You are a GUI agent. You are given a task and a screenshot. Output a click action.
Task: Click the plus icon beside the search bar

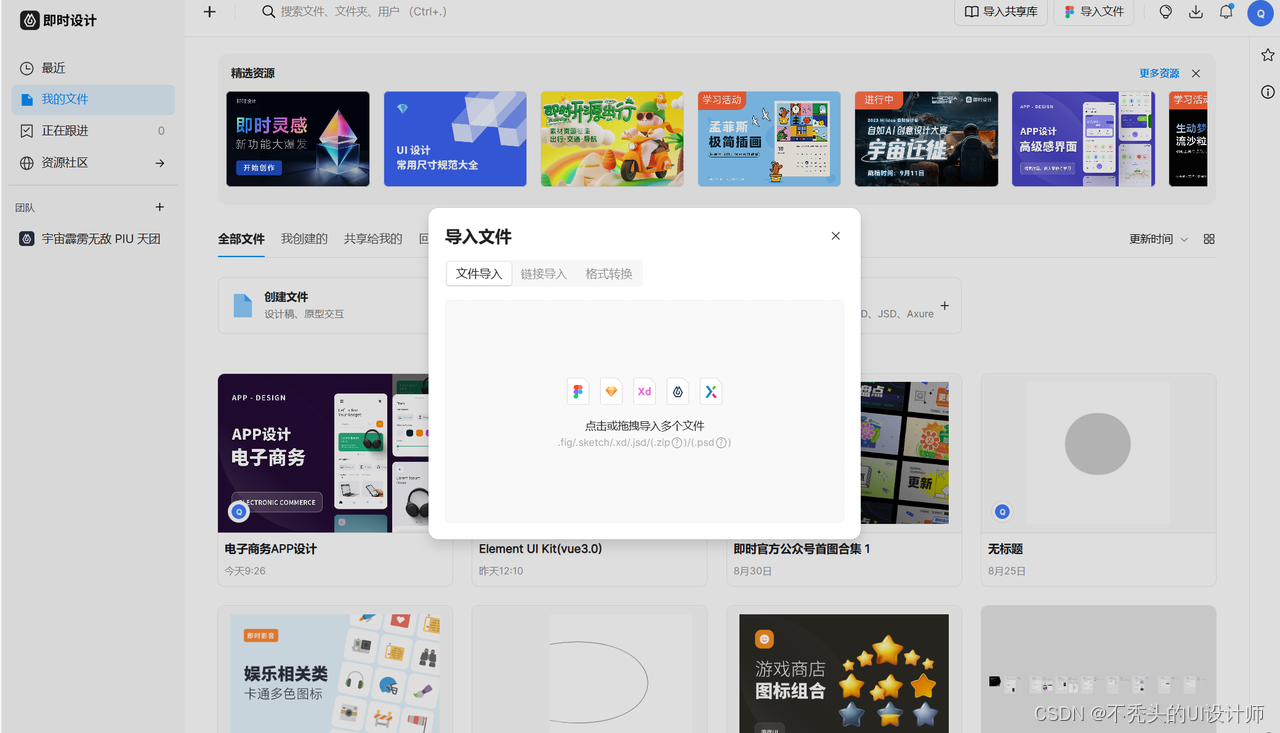209,12
